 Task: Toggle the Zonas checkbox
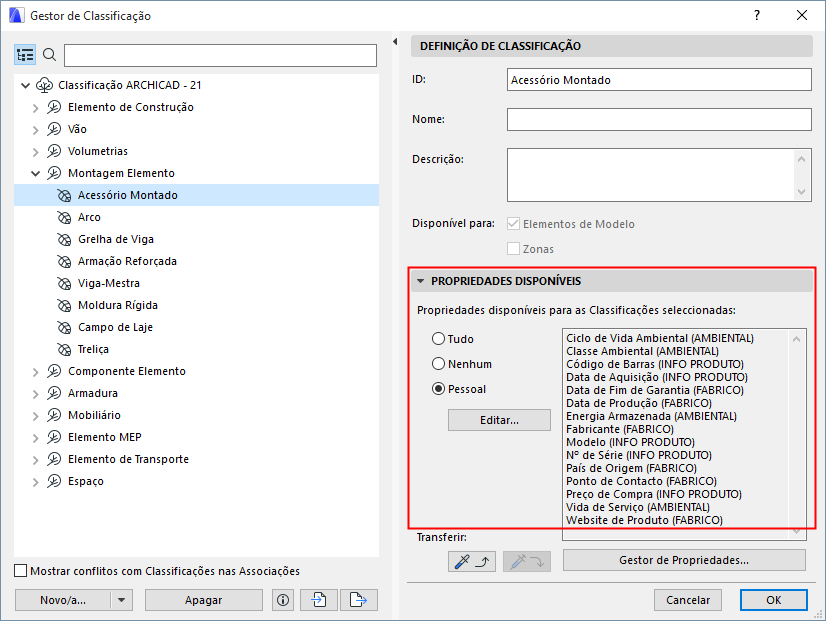pyautogui.click(x=513, y=249)
